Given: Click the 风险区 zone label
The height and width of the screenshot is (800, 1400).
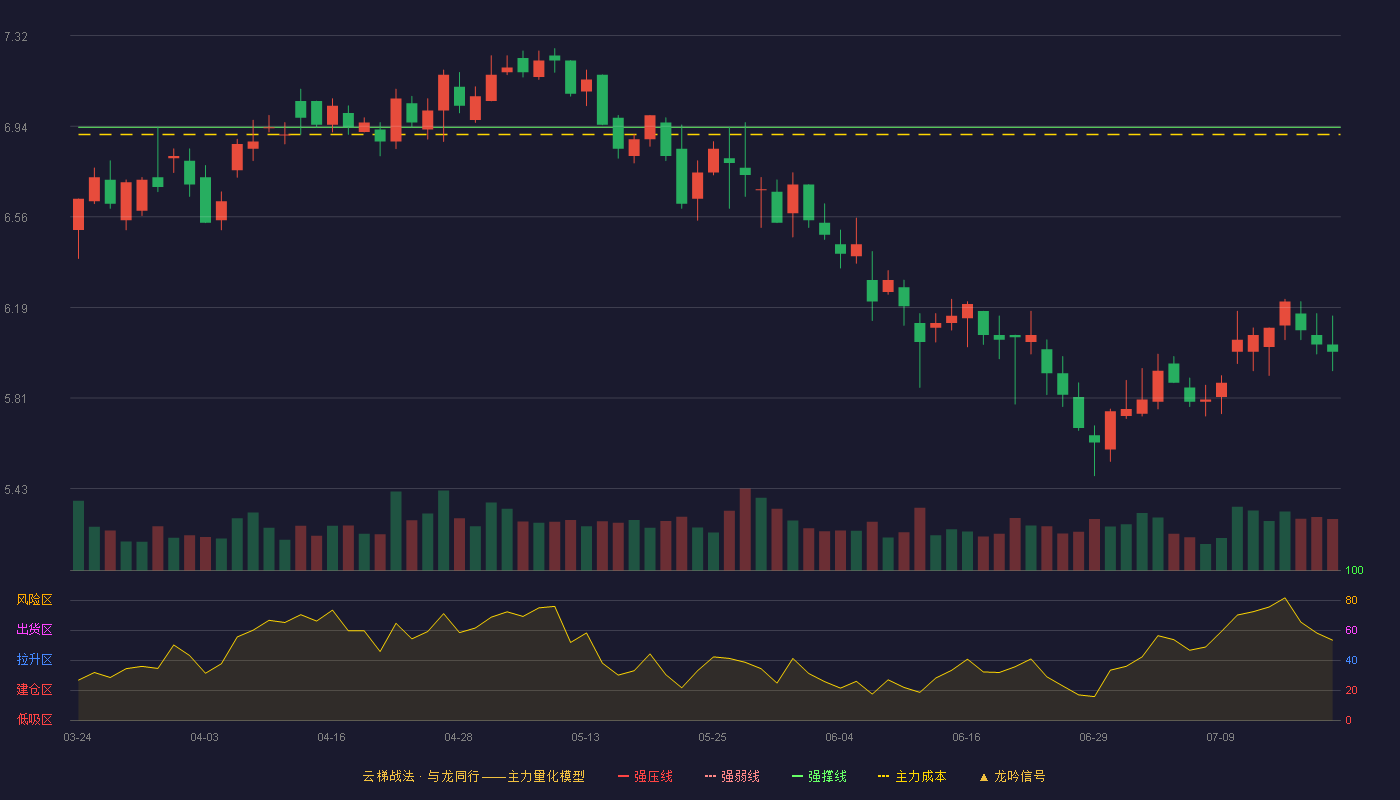Looking at the screenshot, I should pyautogui.click(x=34, y=600).
